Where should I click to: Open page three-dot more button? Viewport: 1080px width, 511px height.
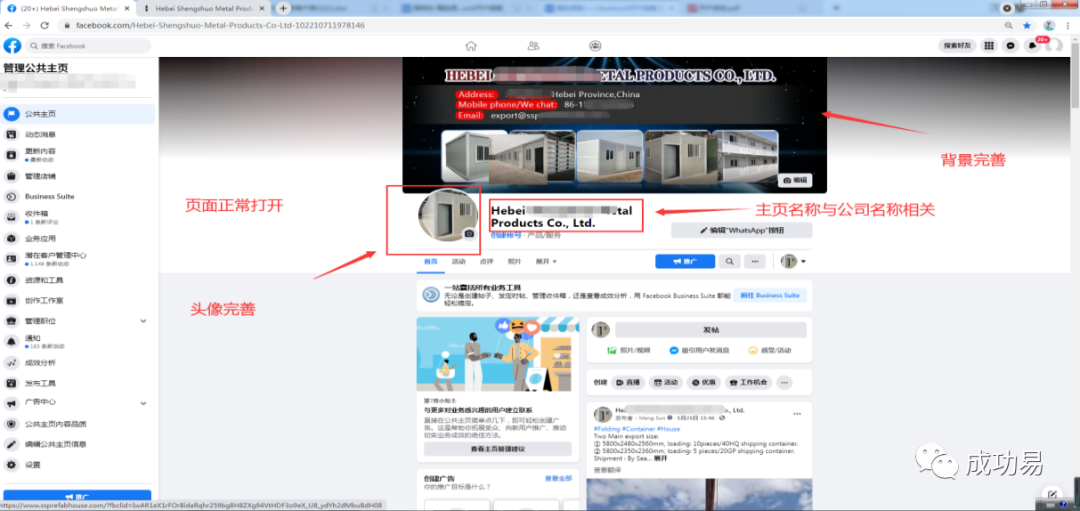[755, 262]
